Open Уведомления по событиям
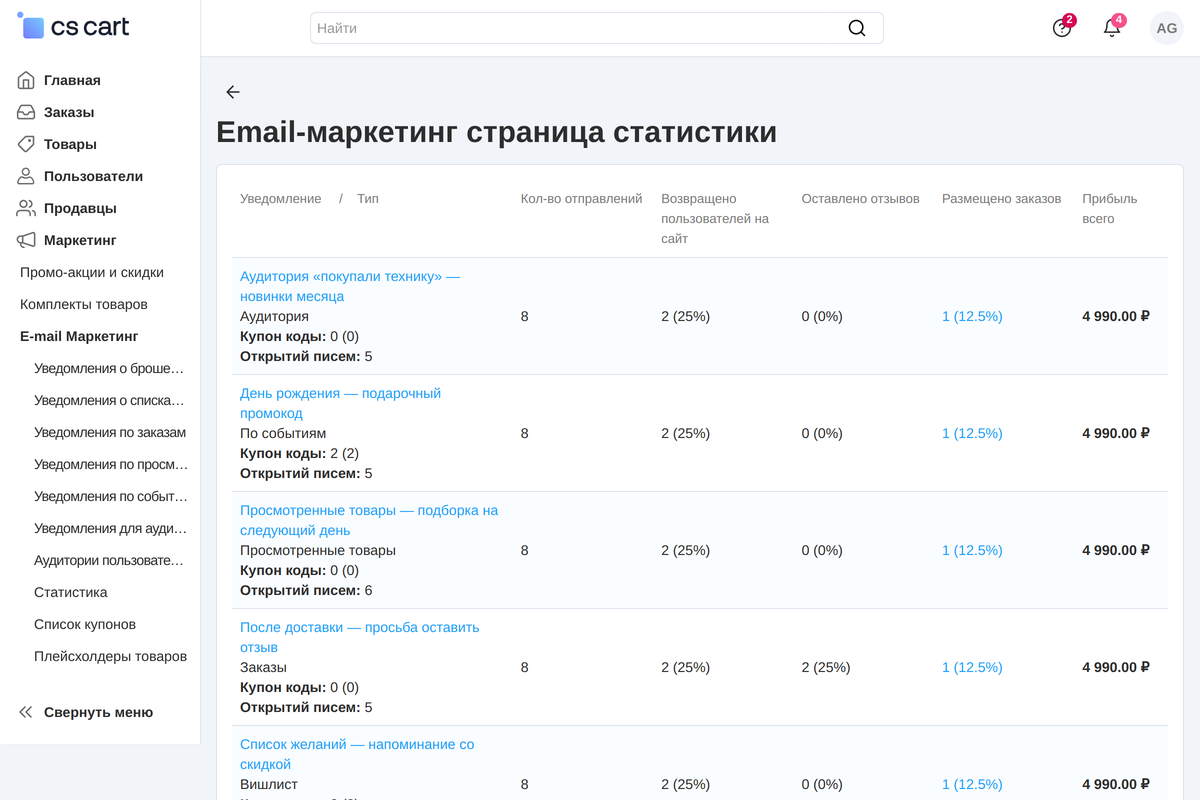 tap(111, 496)
